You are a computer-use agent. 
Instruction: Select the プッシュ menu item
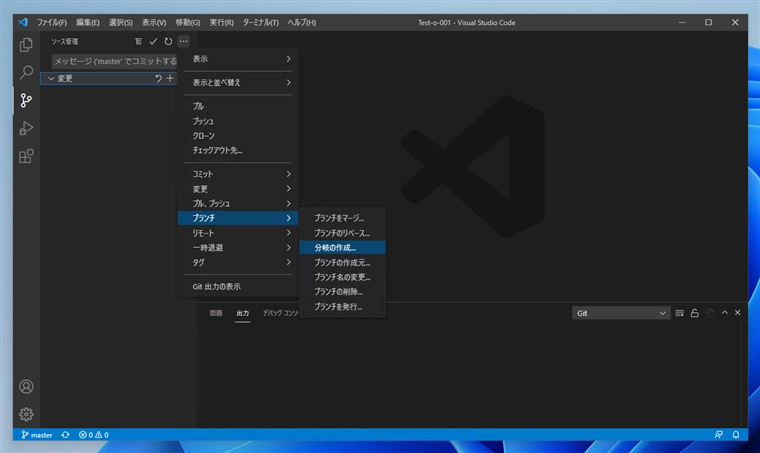238,121
